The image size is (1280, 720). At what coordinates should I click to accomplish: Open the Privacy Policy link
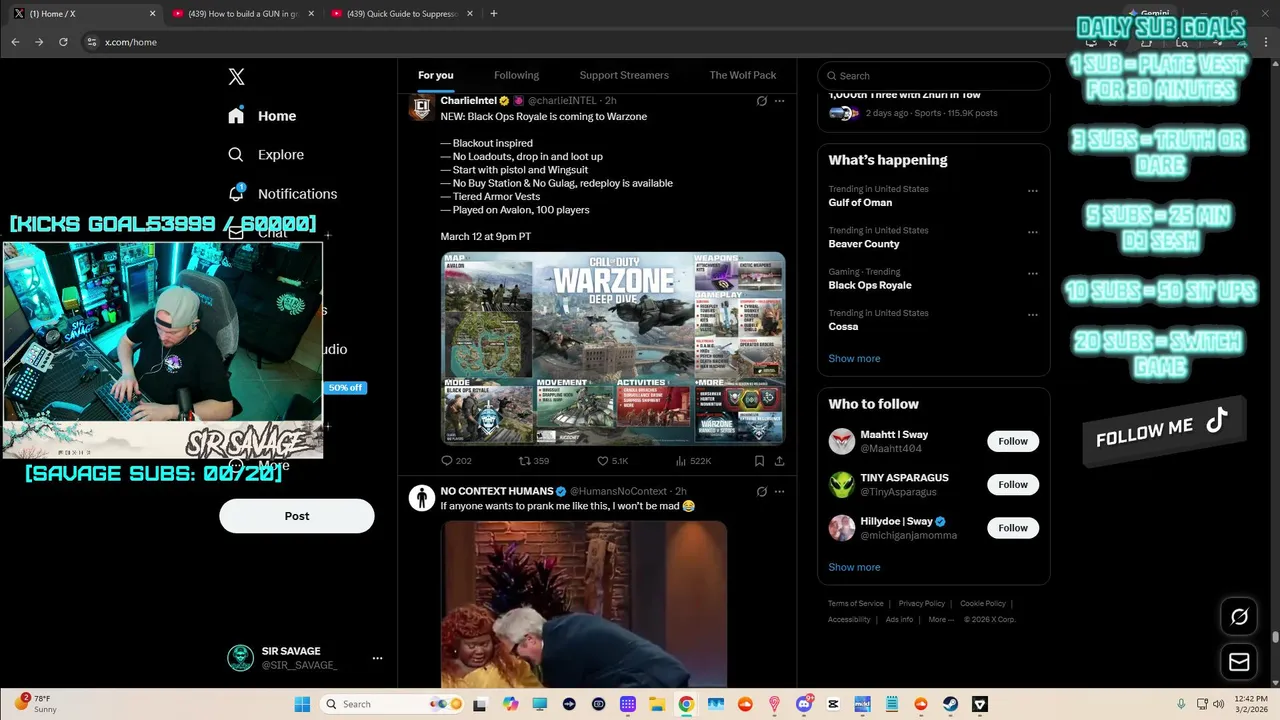921,604
